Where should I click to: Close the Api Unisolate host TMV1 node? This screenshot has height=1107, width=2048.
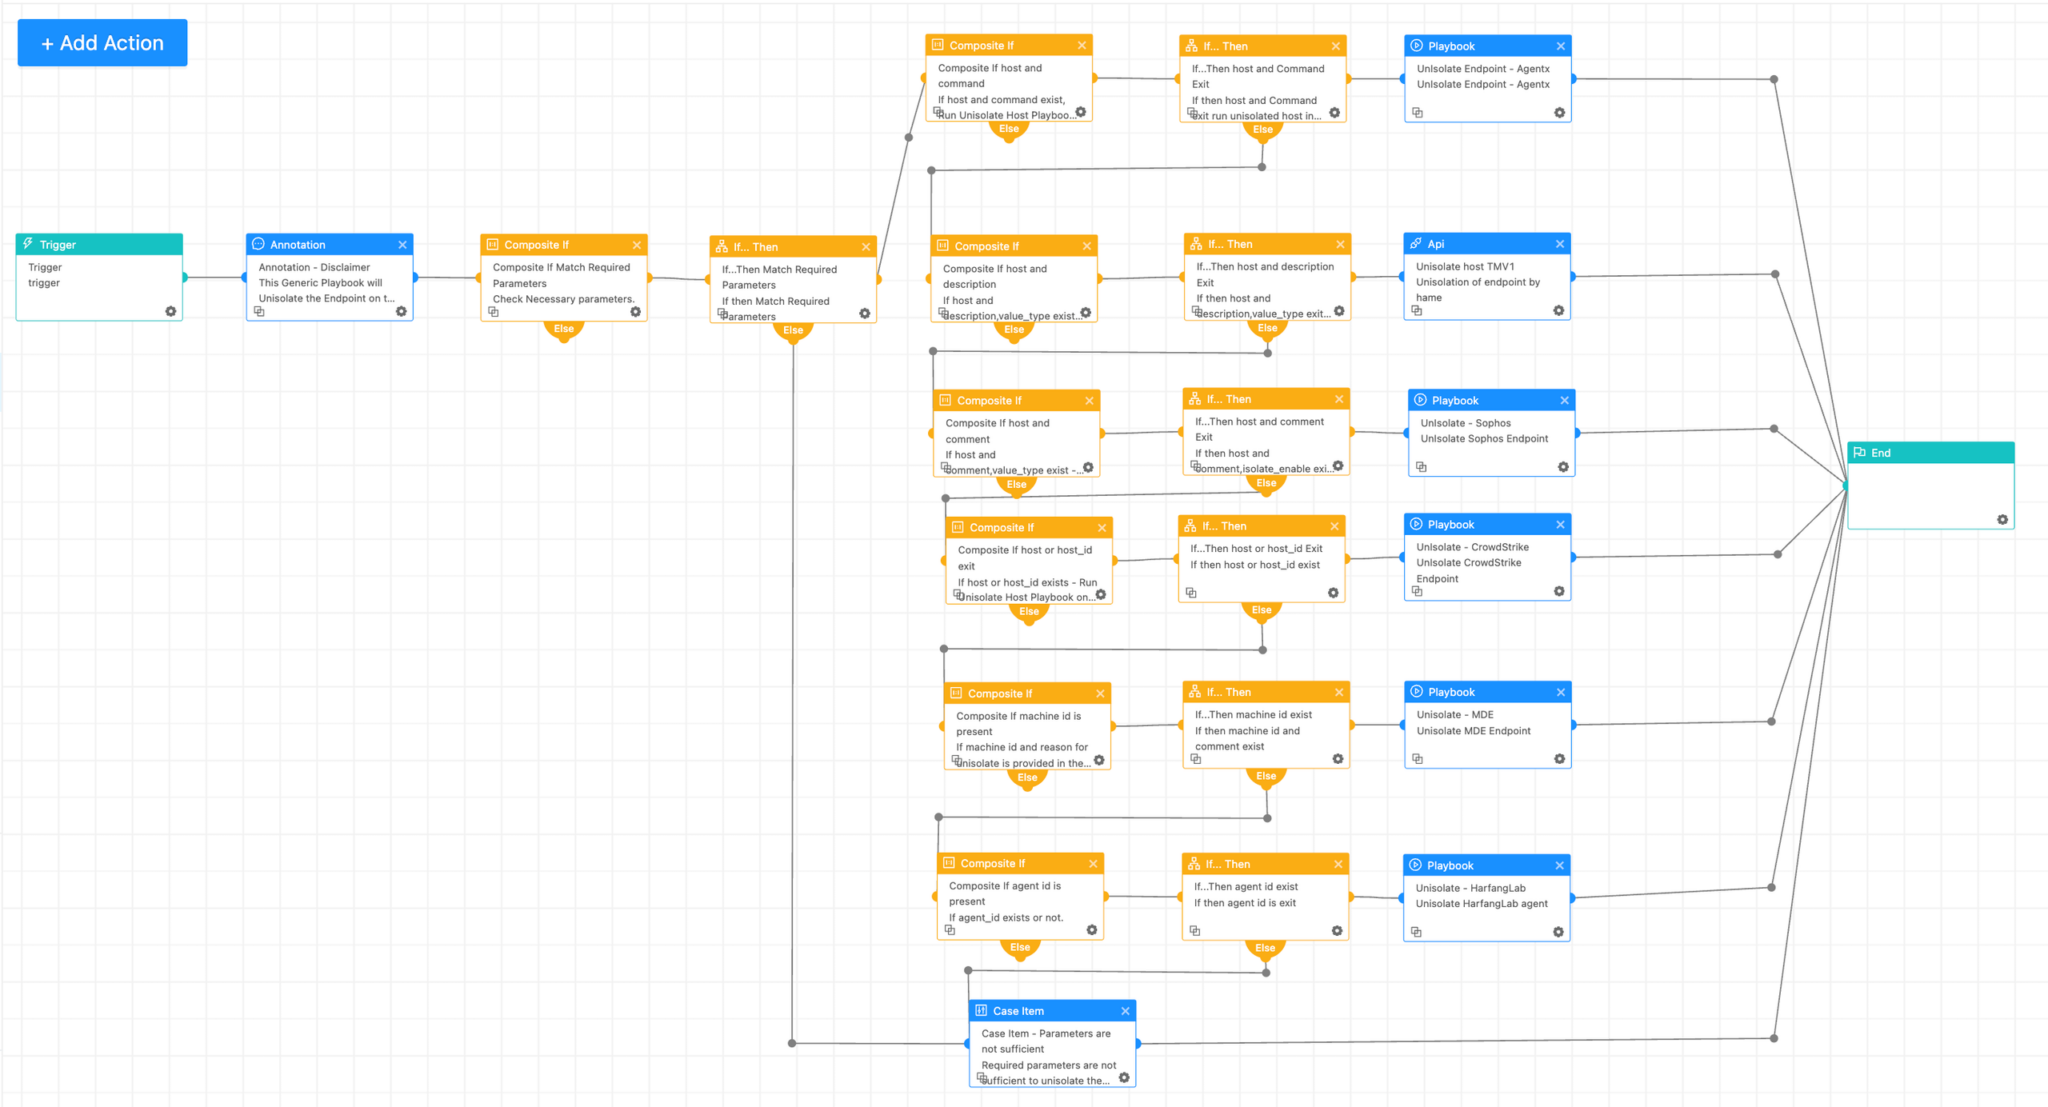(x=1559, y=244)
